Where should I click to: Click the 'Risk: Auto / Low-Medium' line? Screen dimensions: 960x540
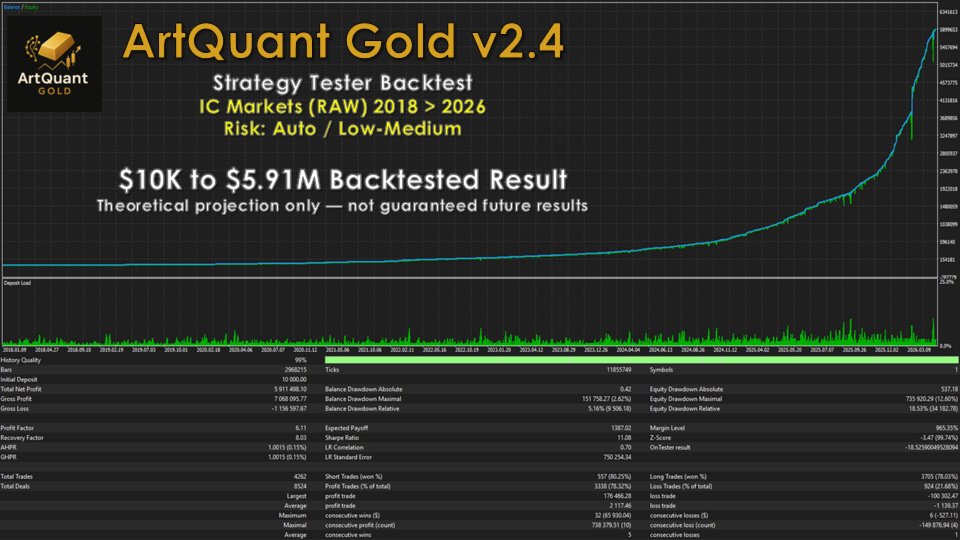[342, 129]
